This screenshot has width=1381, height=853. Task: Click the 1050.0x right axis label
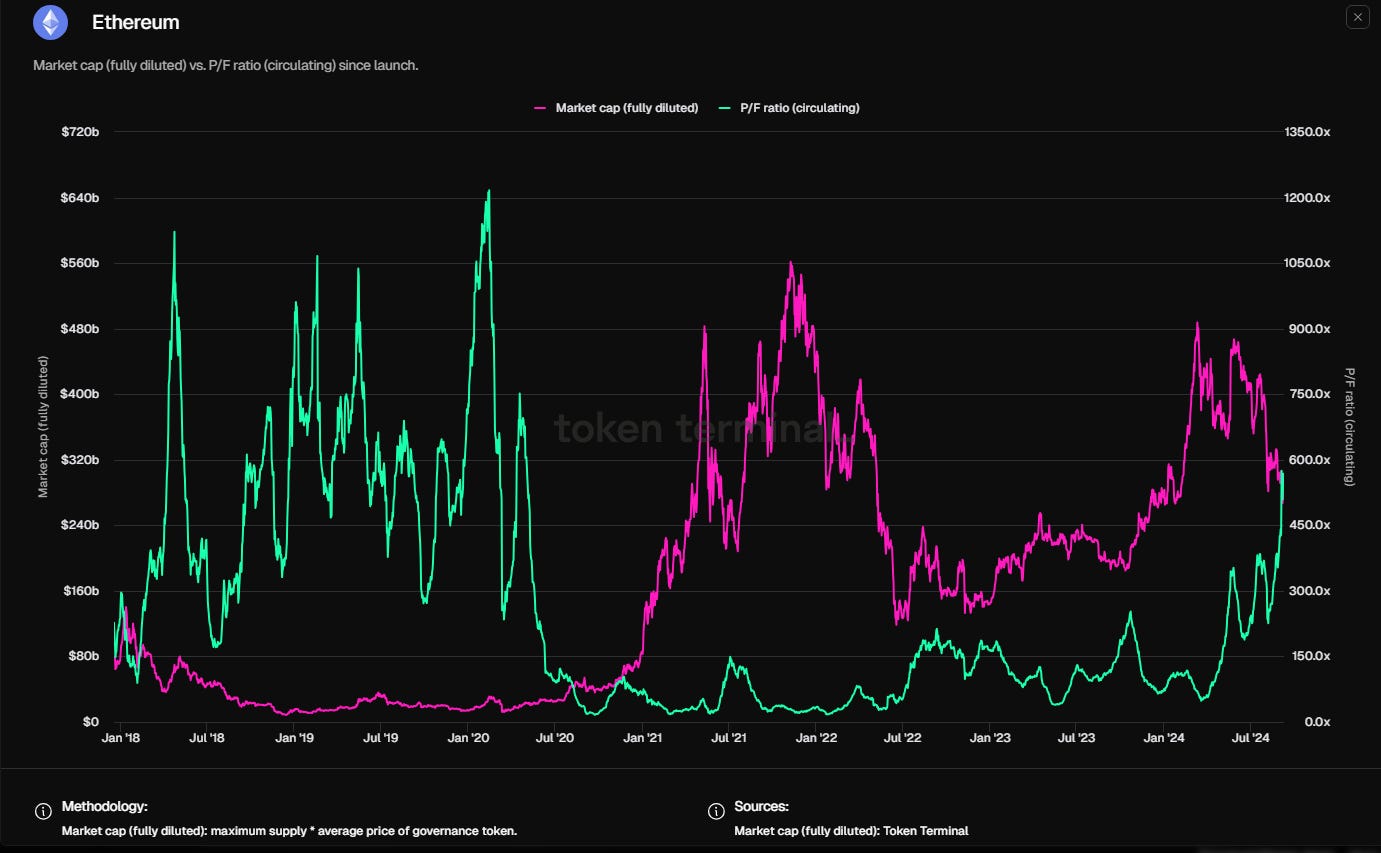tap(1308, 263)
